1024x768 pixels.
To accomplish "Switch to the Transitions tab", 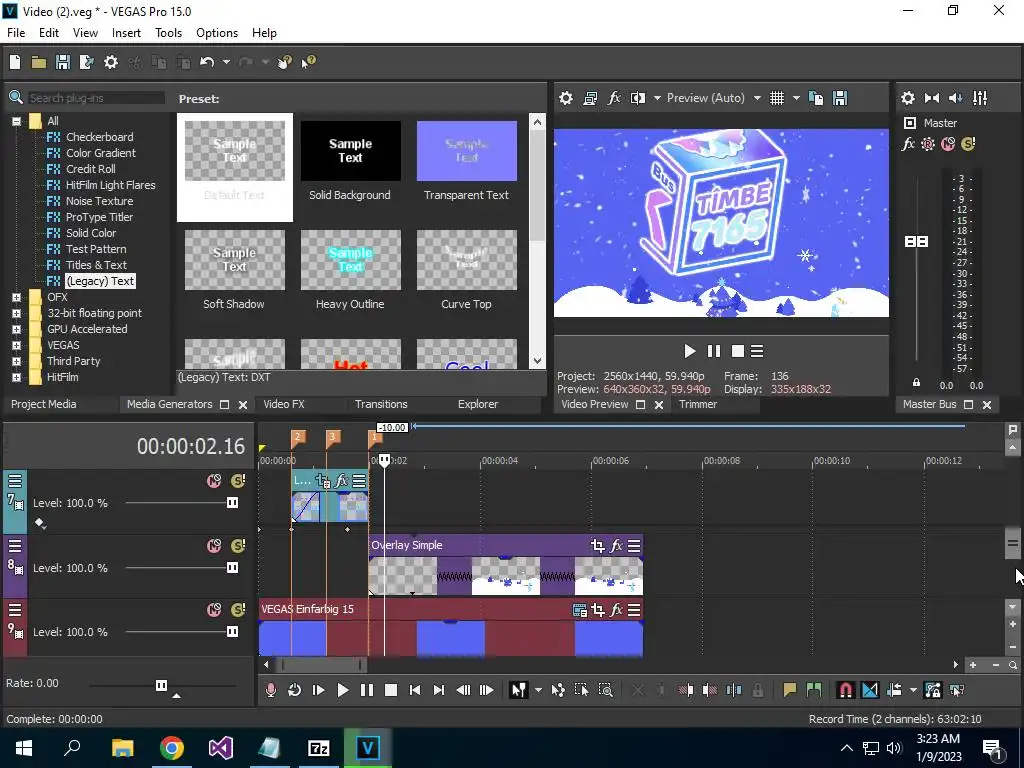I will pyautogui.click(x=381, y=404).
